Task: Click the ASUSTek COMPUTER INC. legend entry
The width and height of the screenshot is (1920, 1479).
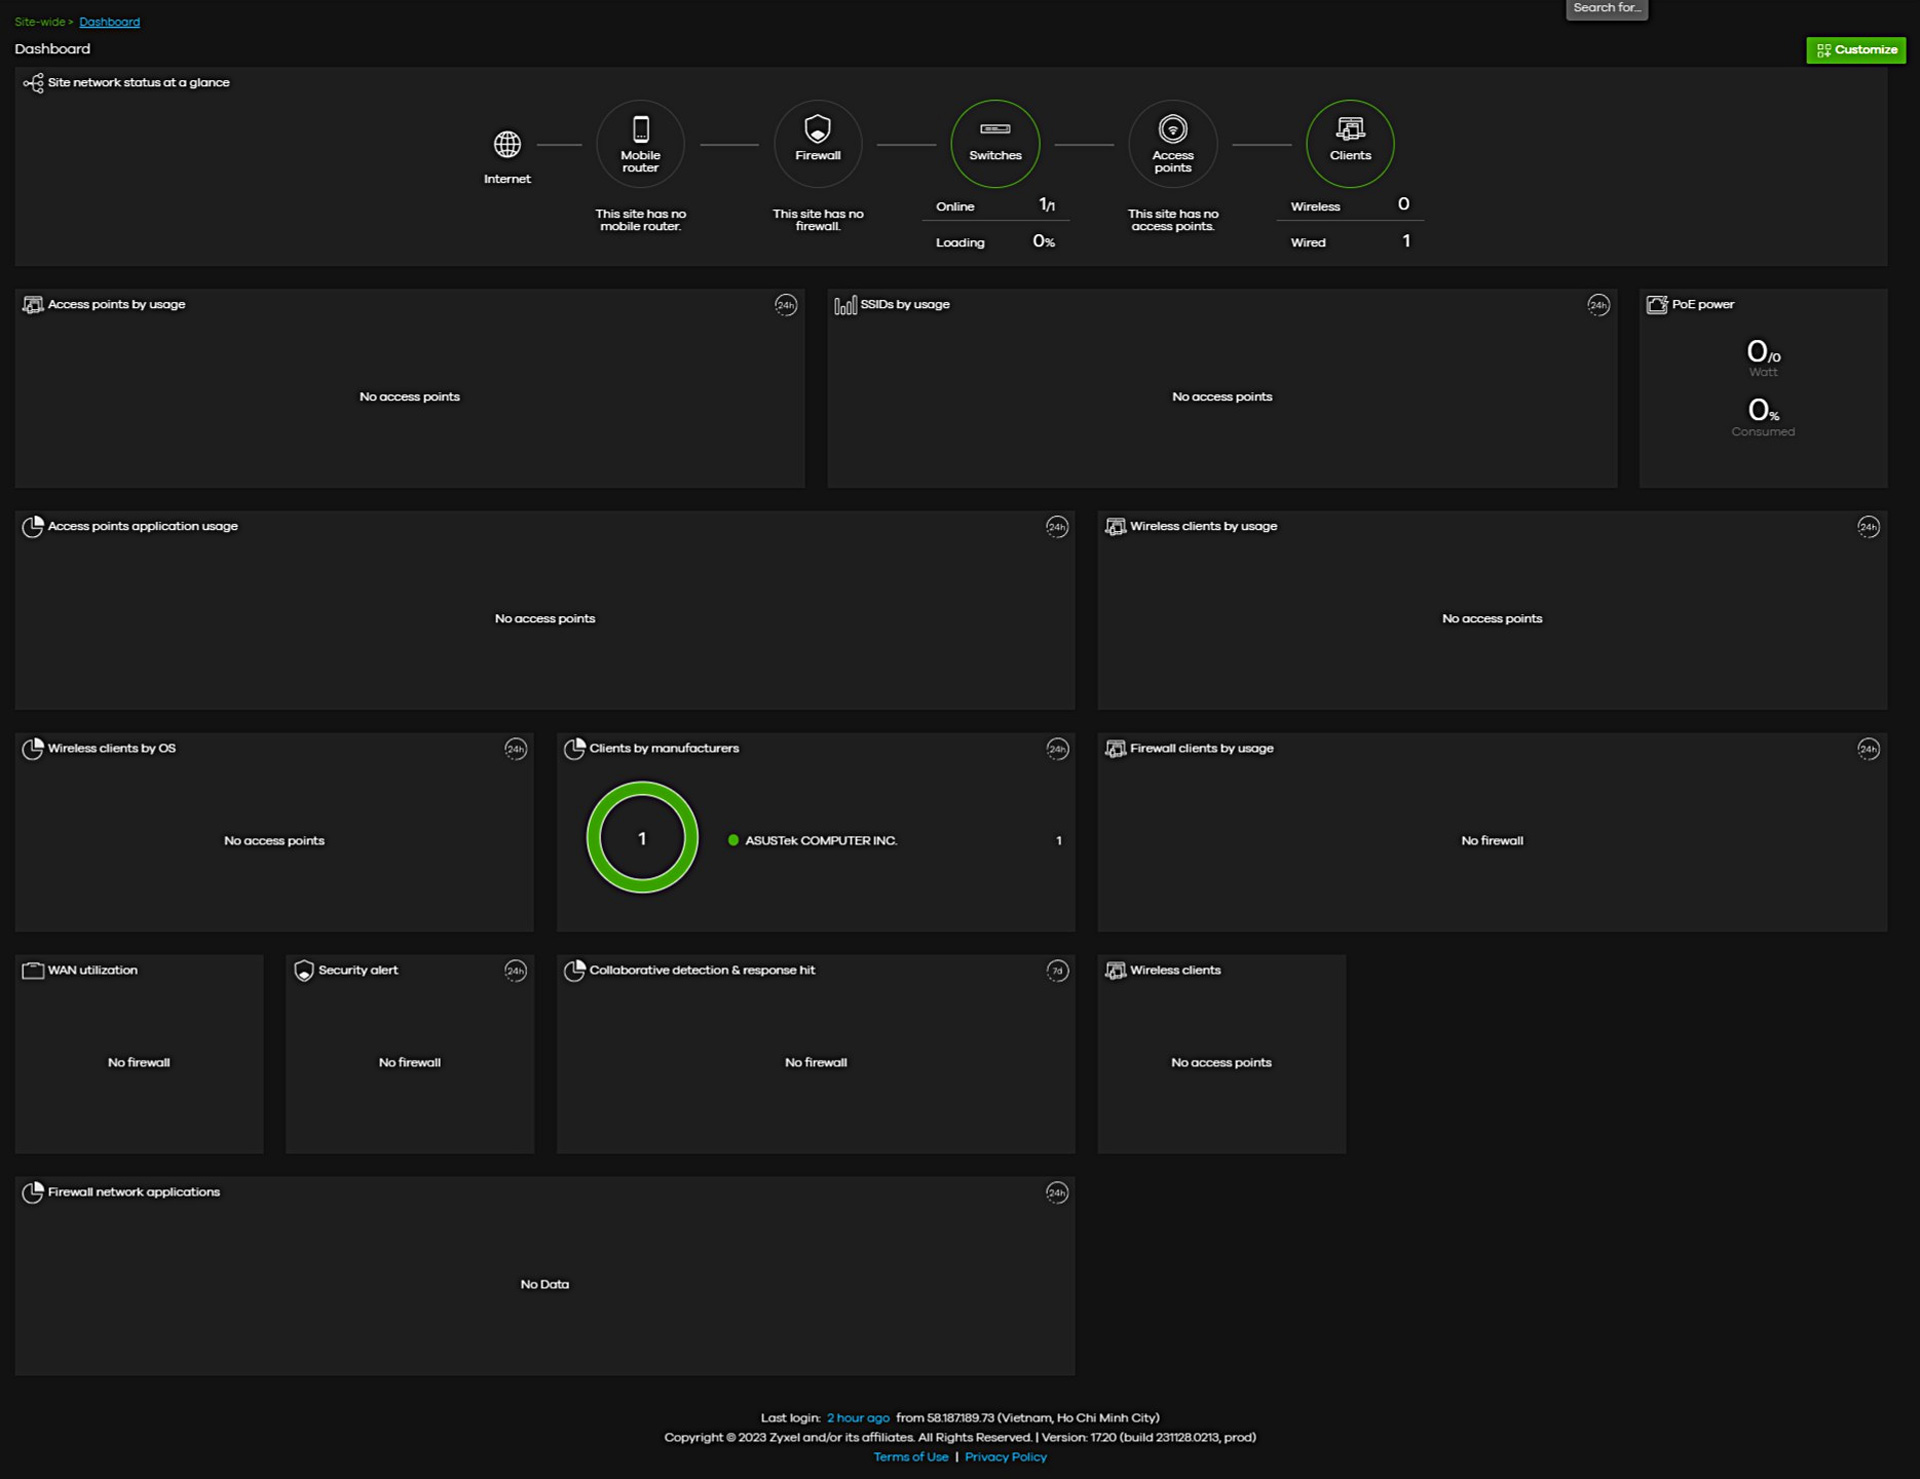Action: 813,841
